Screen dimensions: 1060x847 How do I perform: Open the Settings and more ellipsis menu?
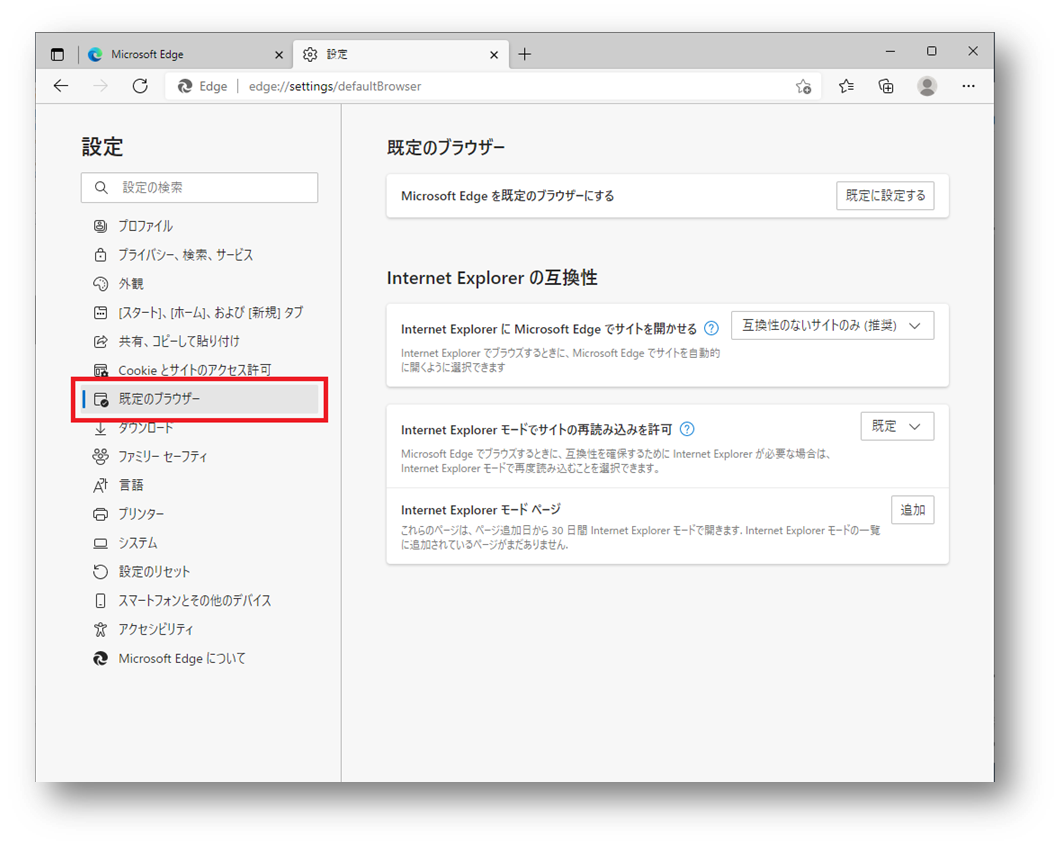click(968, 86)
